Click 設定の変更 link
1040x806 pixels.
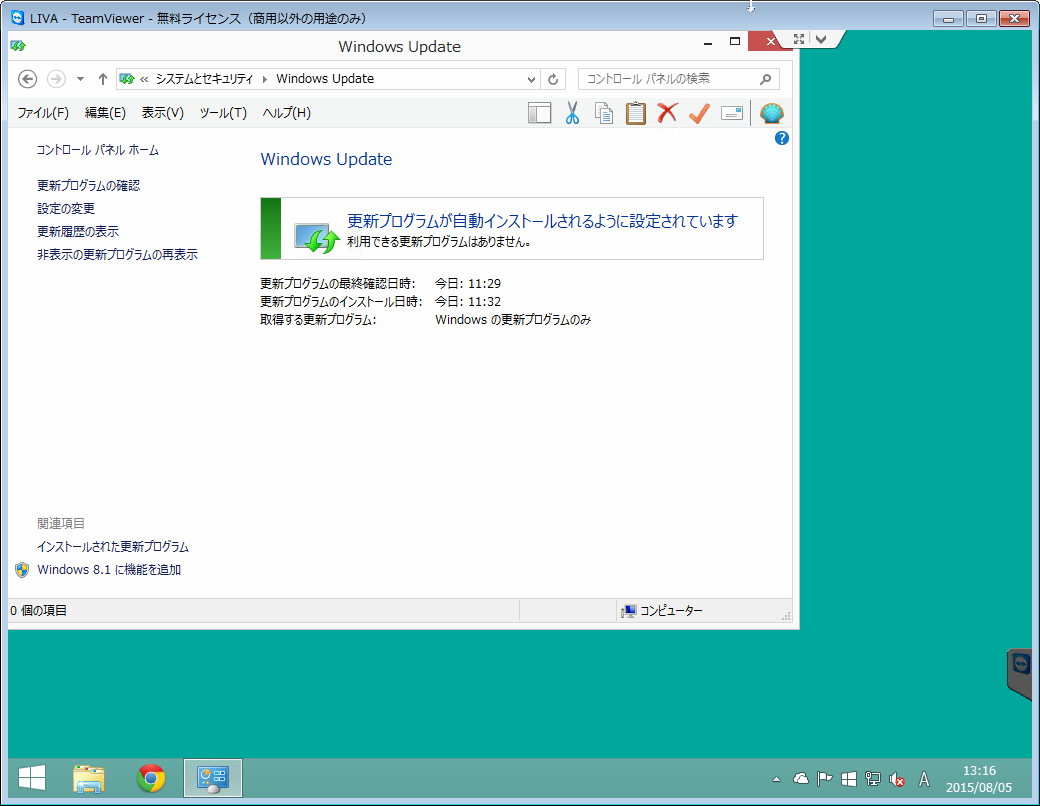(66, 208)
